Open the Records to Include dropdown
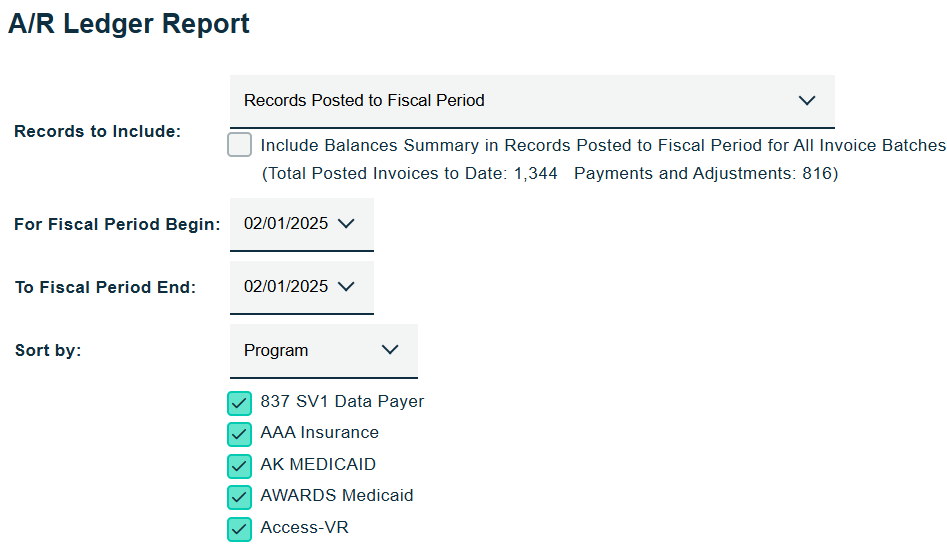Viewport: 947px width, 546px height. click(x=530, y=101)
